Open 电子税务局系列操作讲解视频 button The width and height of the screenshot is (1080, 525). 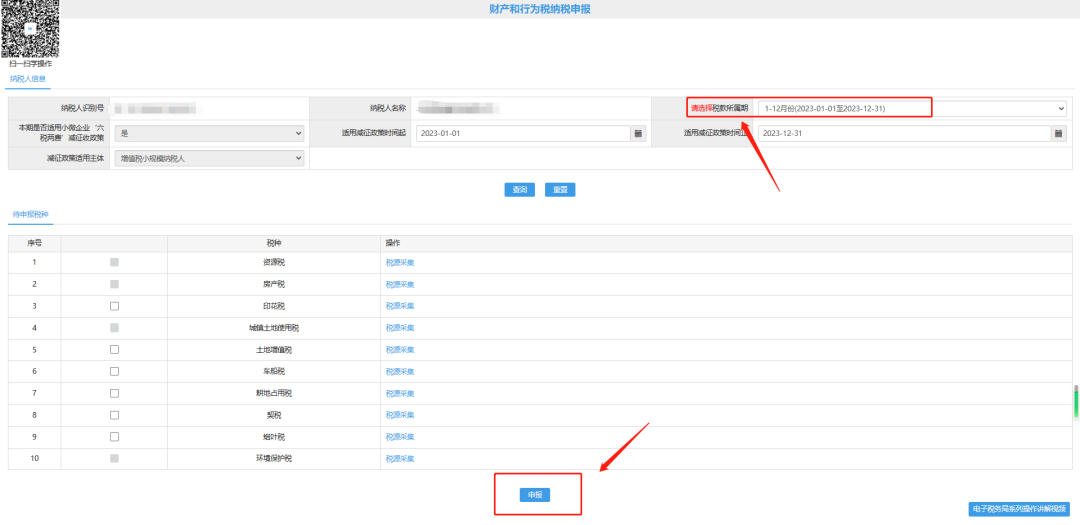click(x=1021, y=509)
